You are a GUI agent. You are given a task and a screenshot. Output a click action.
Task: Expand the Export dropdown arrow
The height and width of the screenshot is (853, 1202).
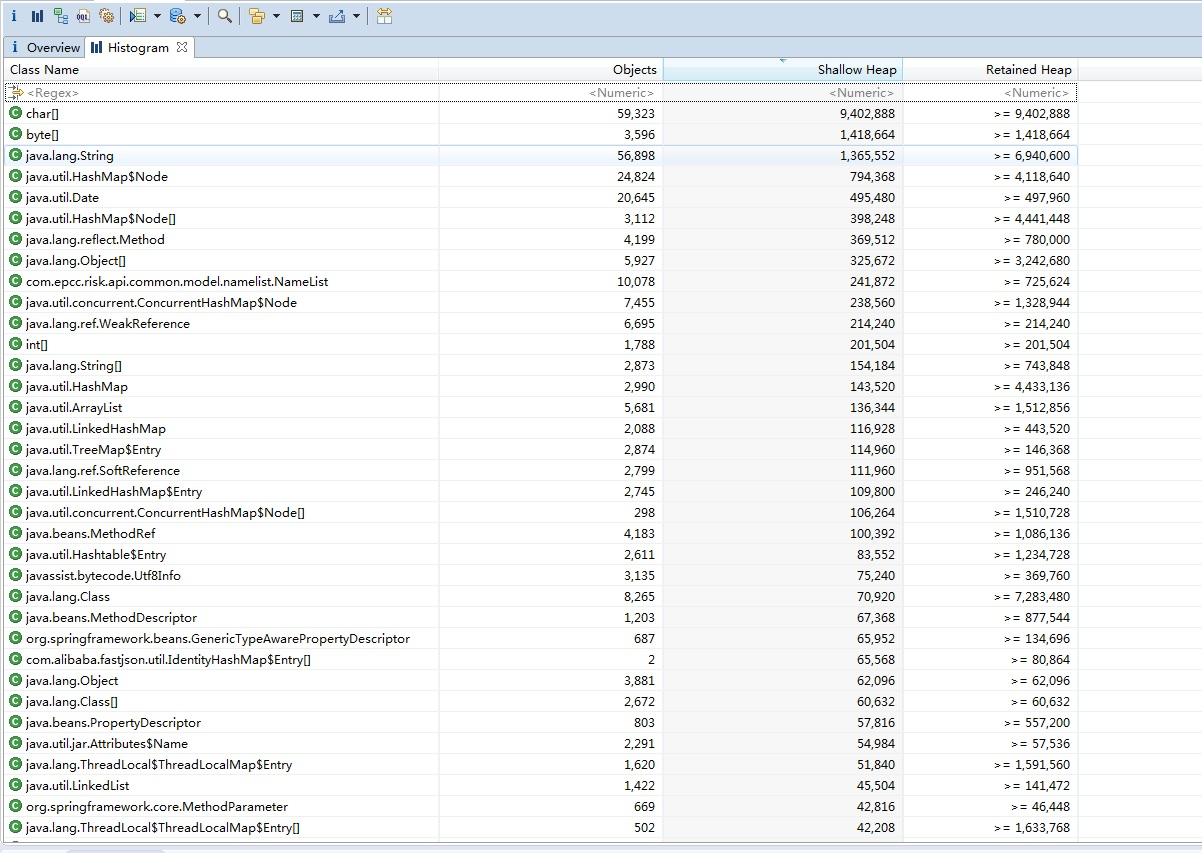[x=356, y=16]
